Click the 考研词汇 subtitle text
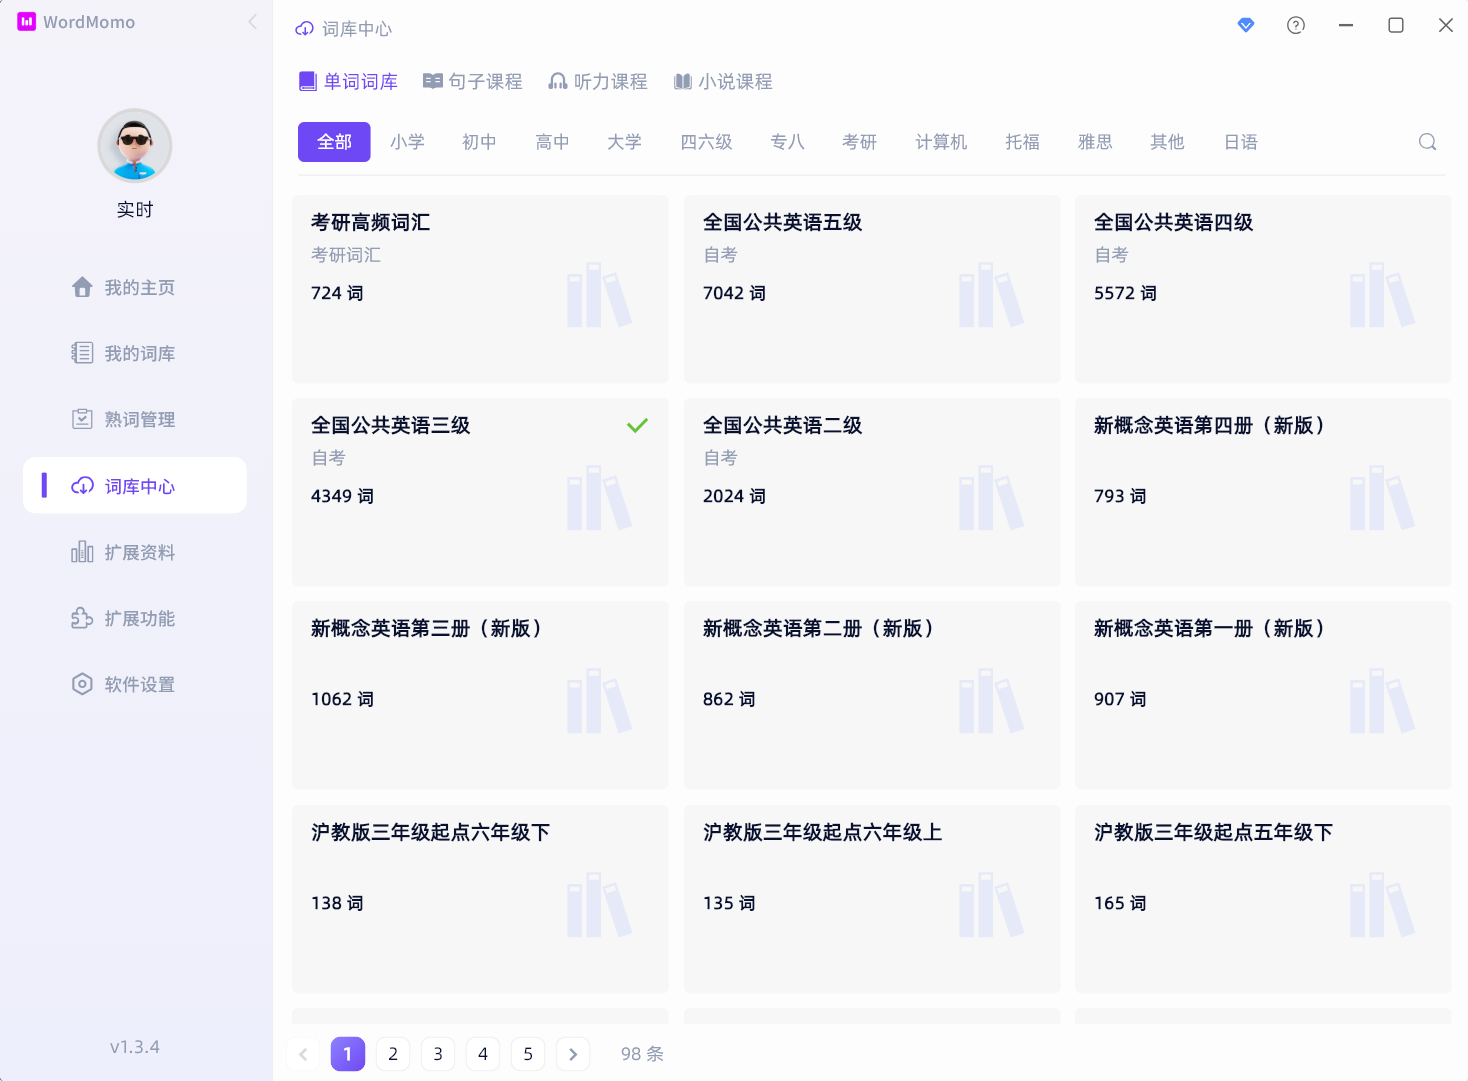The image size is (1468, 1081). (x=346, y=255)
